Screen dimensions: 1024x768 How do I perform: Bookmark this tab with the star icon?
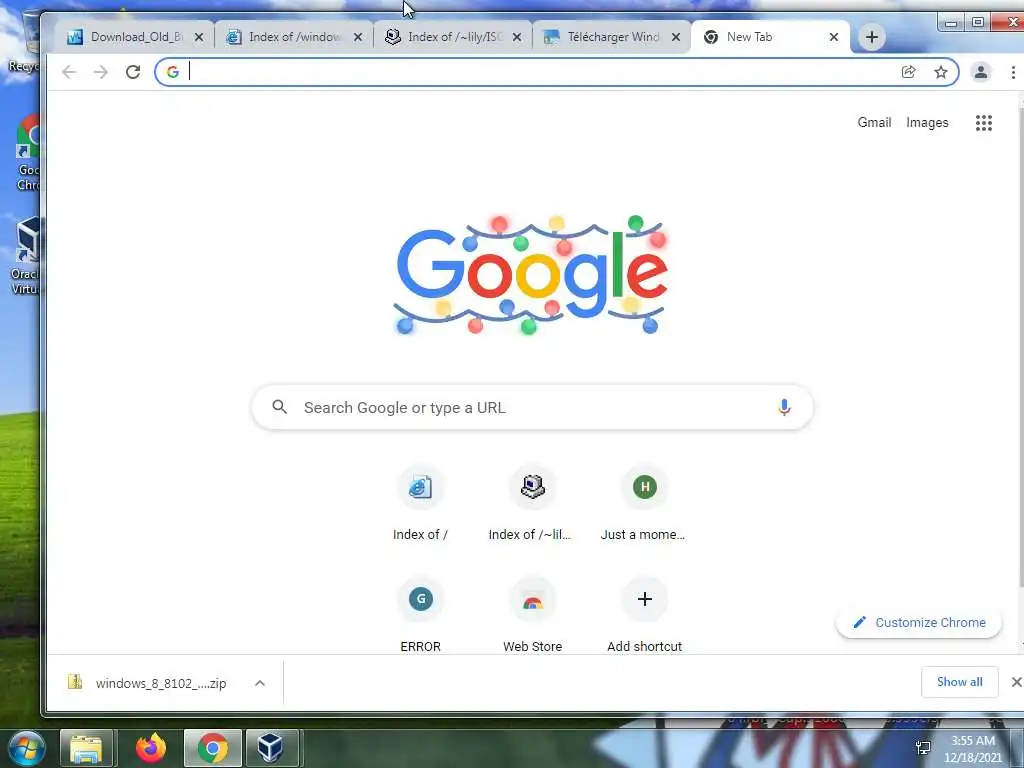pyautogui.click(x=940, y=72)
